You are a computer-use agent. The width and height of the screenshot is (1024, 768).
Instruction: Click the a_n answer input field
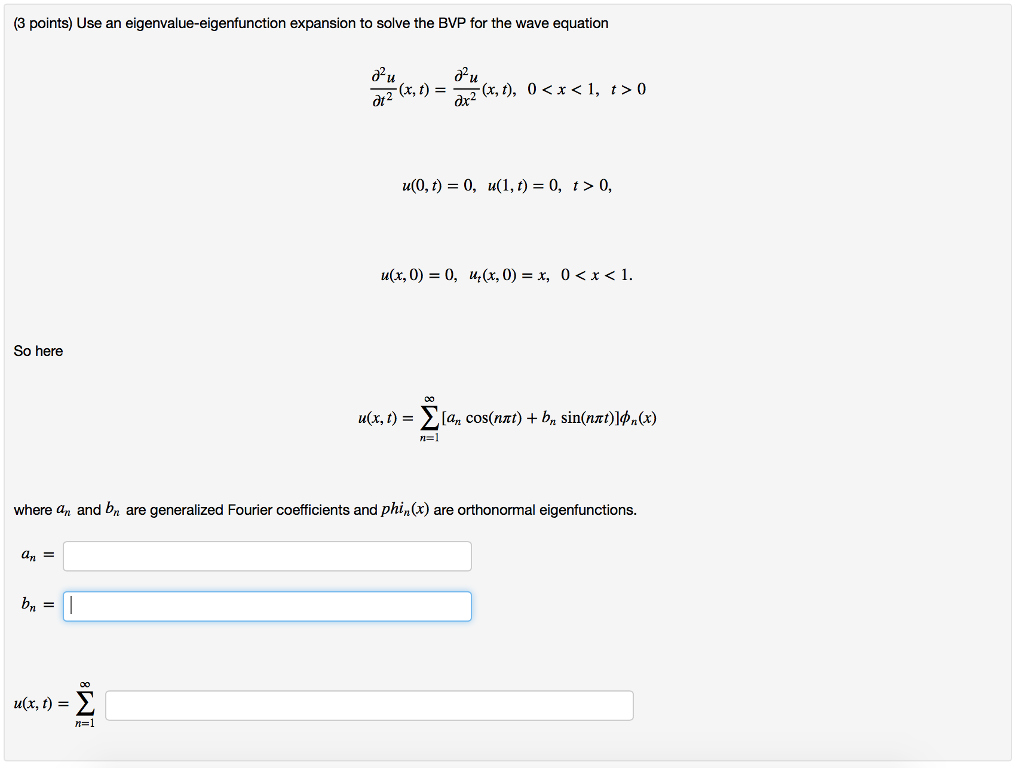click(266, 556)
